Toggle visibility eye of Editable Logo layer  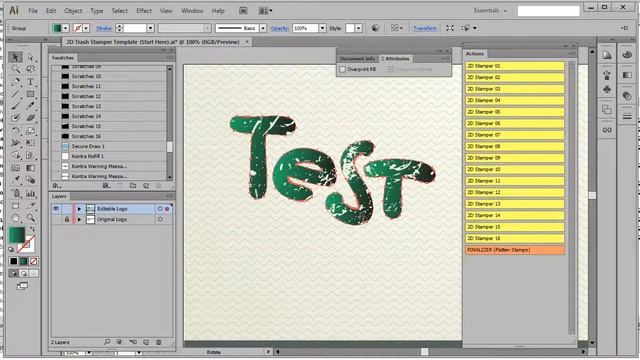(x=56, y=209)
